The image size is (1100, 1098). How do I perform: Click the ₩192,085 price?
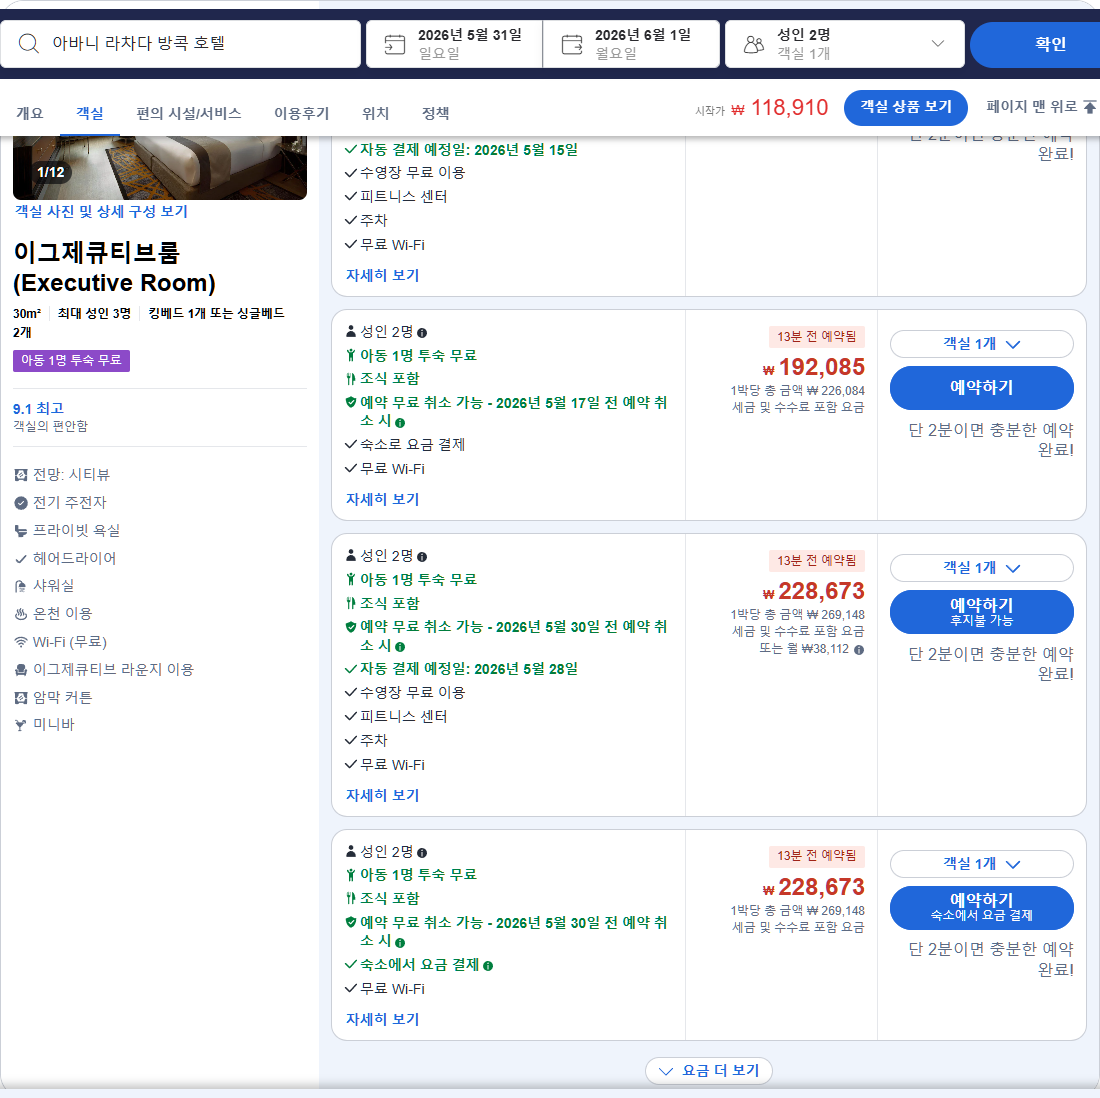[814, 367]
